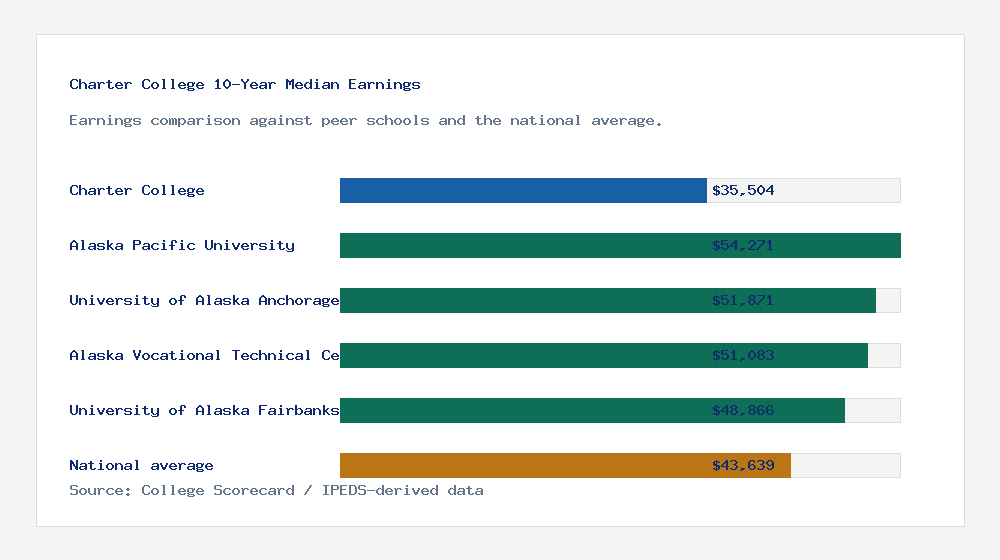Click the '$35,504' value
The width and height of the screenshot is (1000, 560).
743,190
